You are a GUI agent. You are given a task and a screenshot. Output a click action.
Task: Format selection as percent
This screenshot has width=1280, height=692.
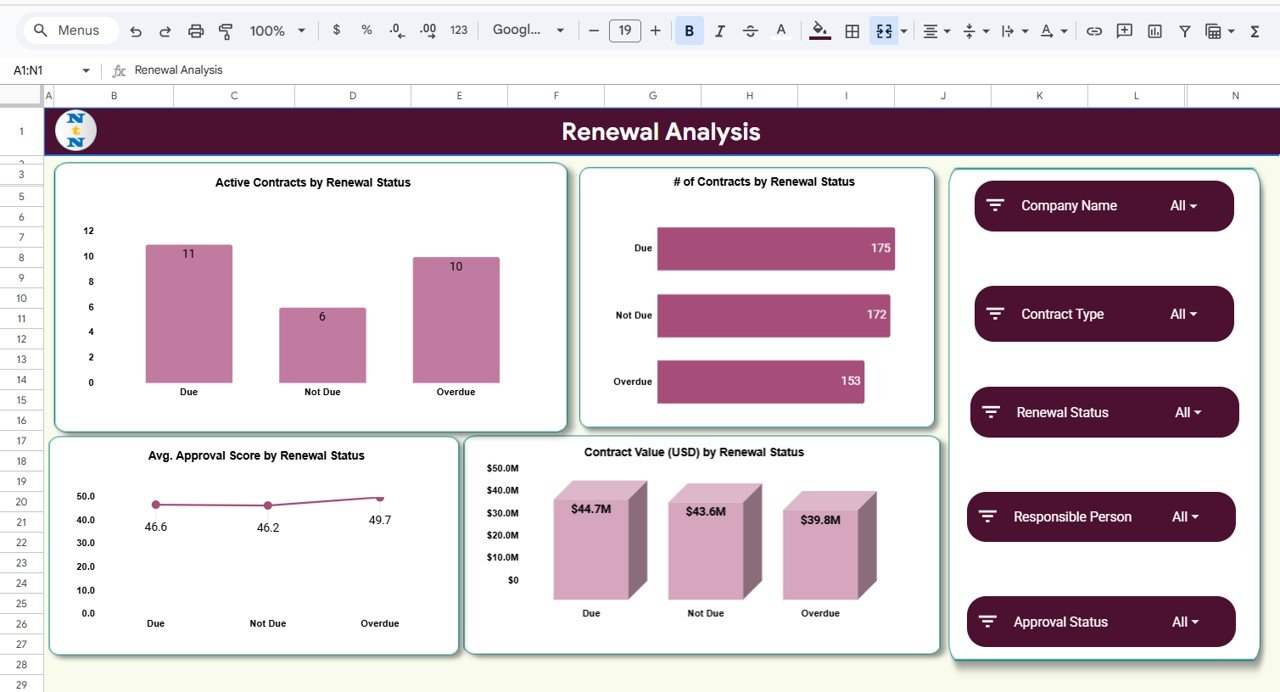click(x=366, y=31)
